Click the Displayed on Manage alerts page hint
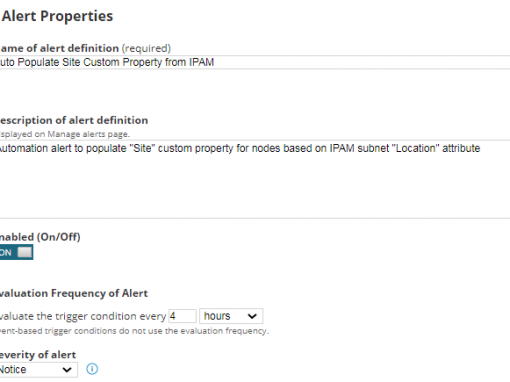The image size is (510, 382). coord(65,134)
